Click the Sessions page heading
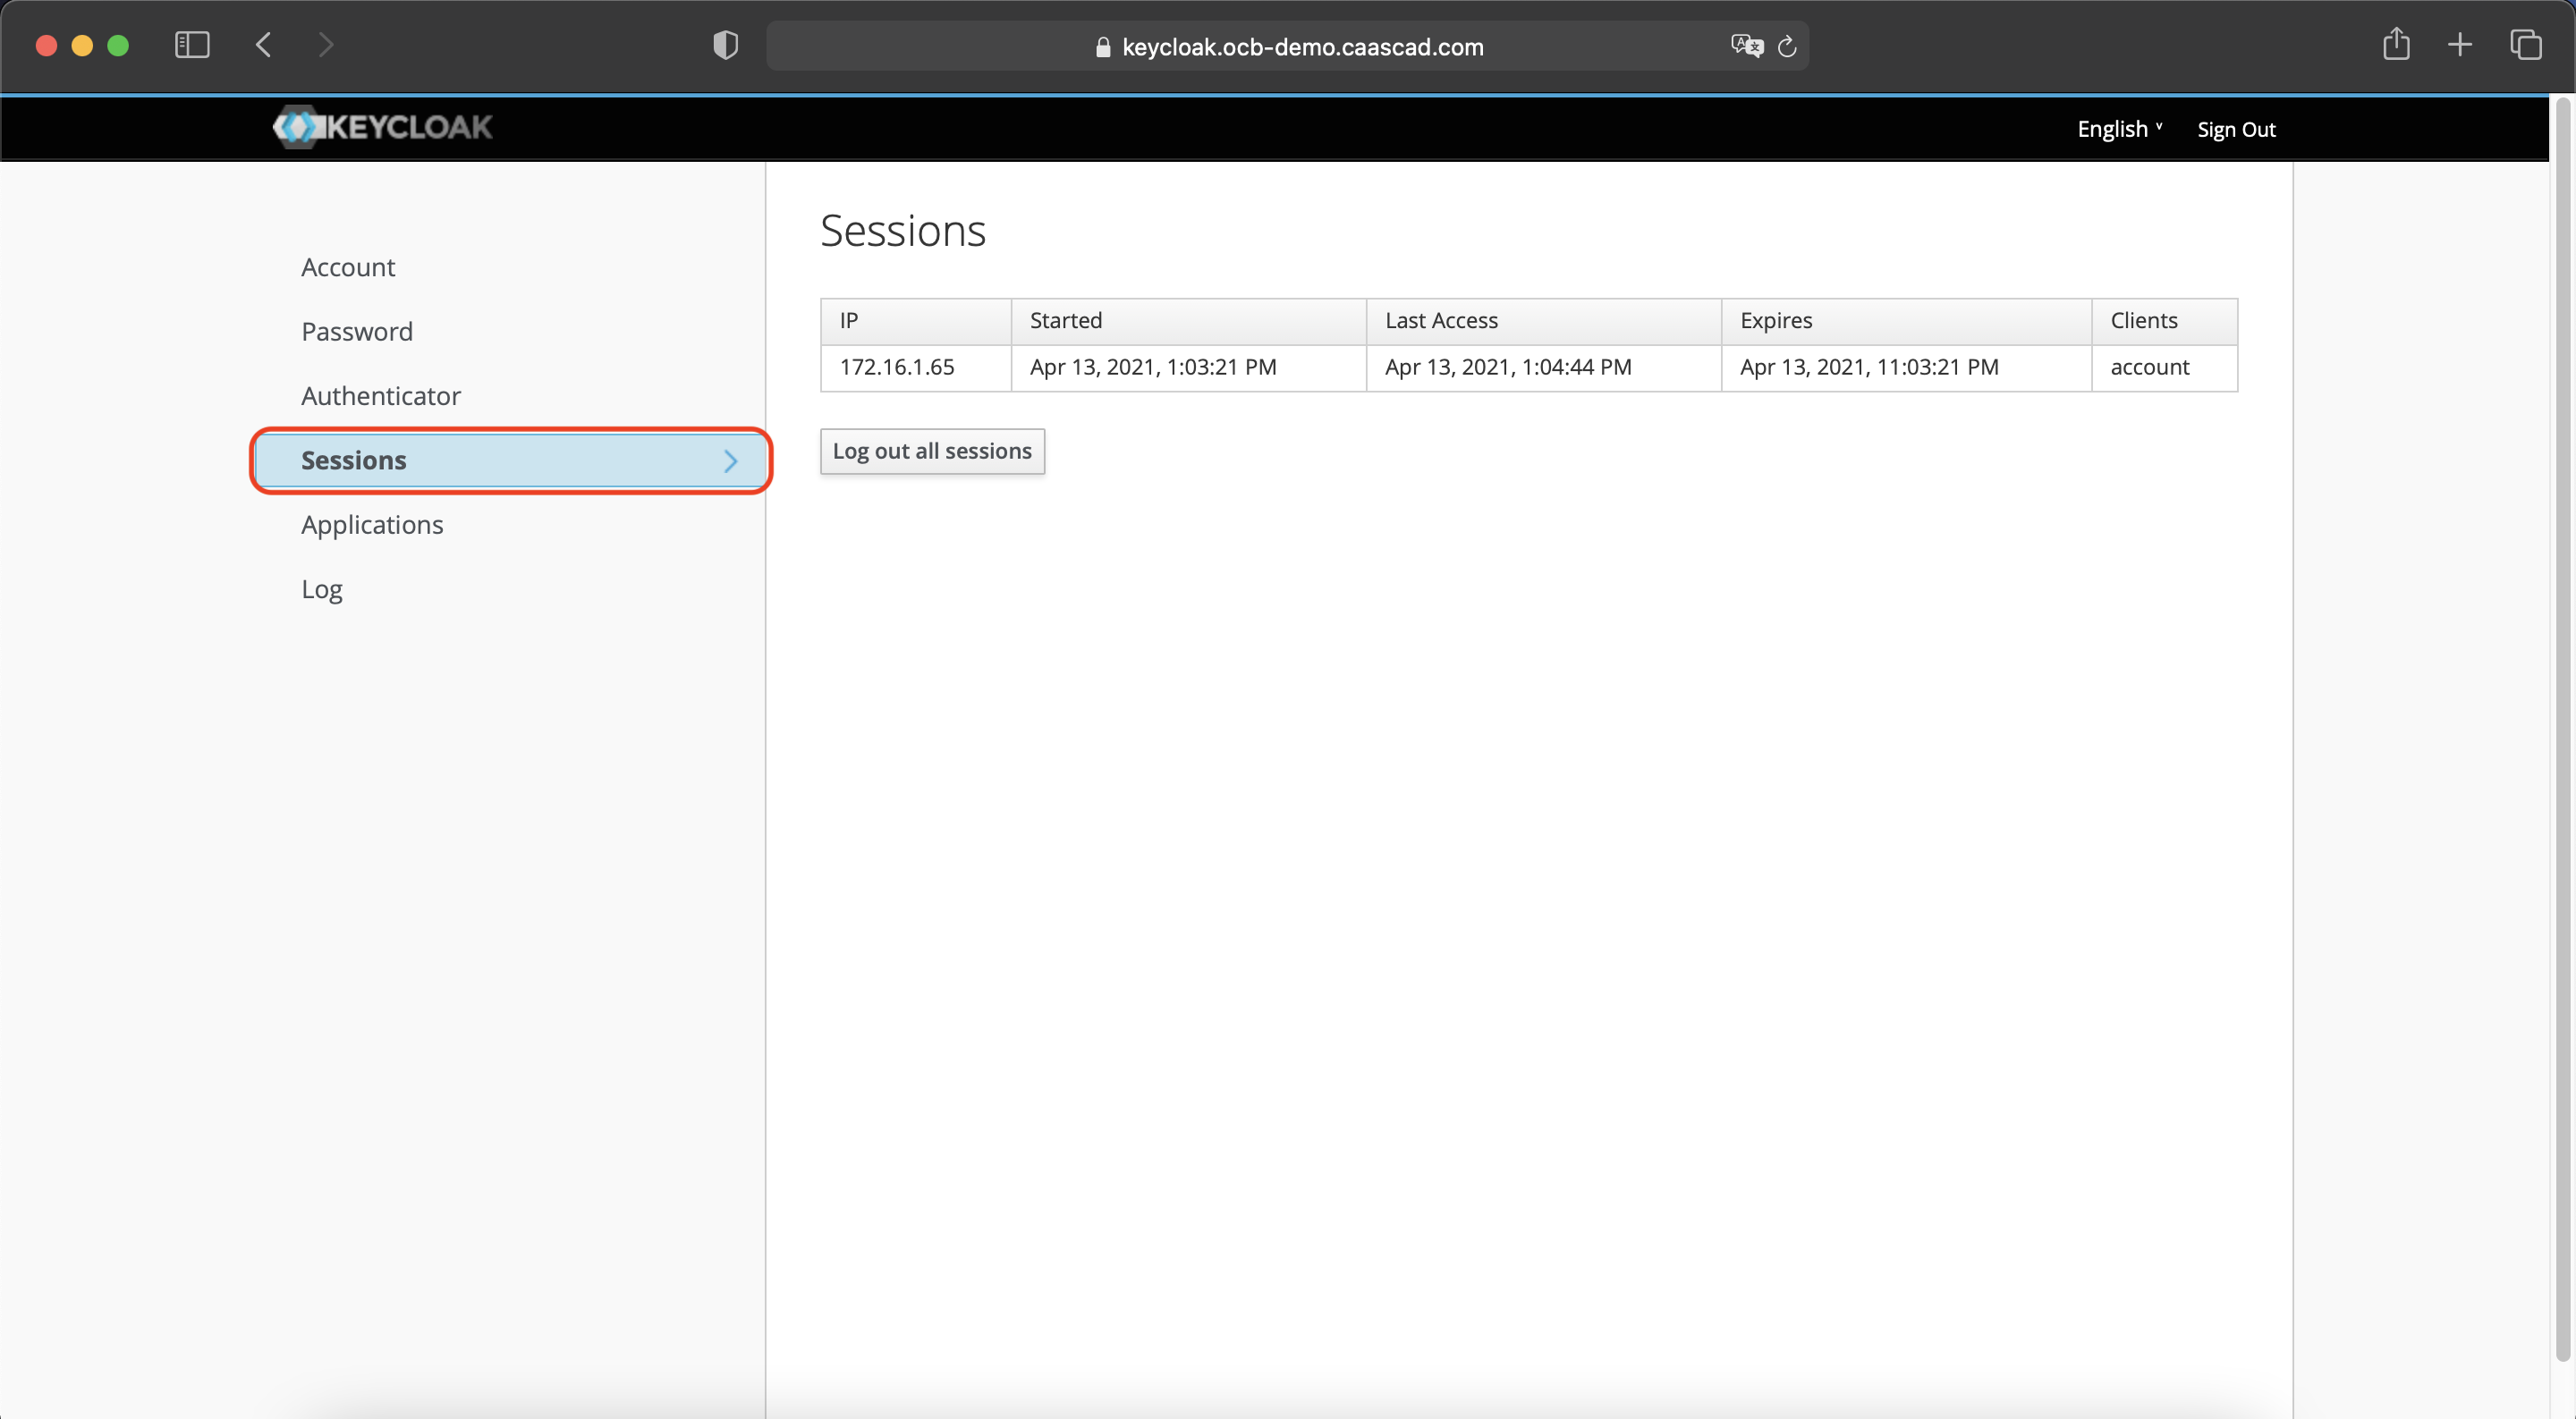The image size is (2576, 1419). pos(903,231)
